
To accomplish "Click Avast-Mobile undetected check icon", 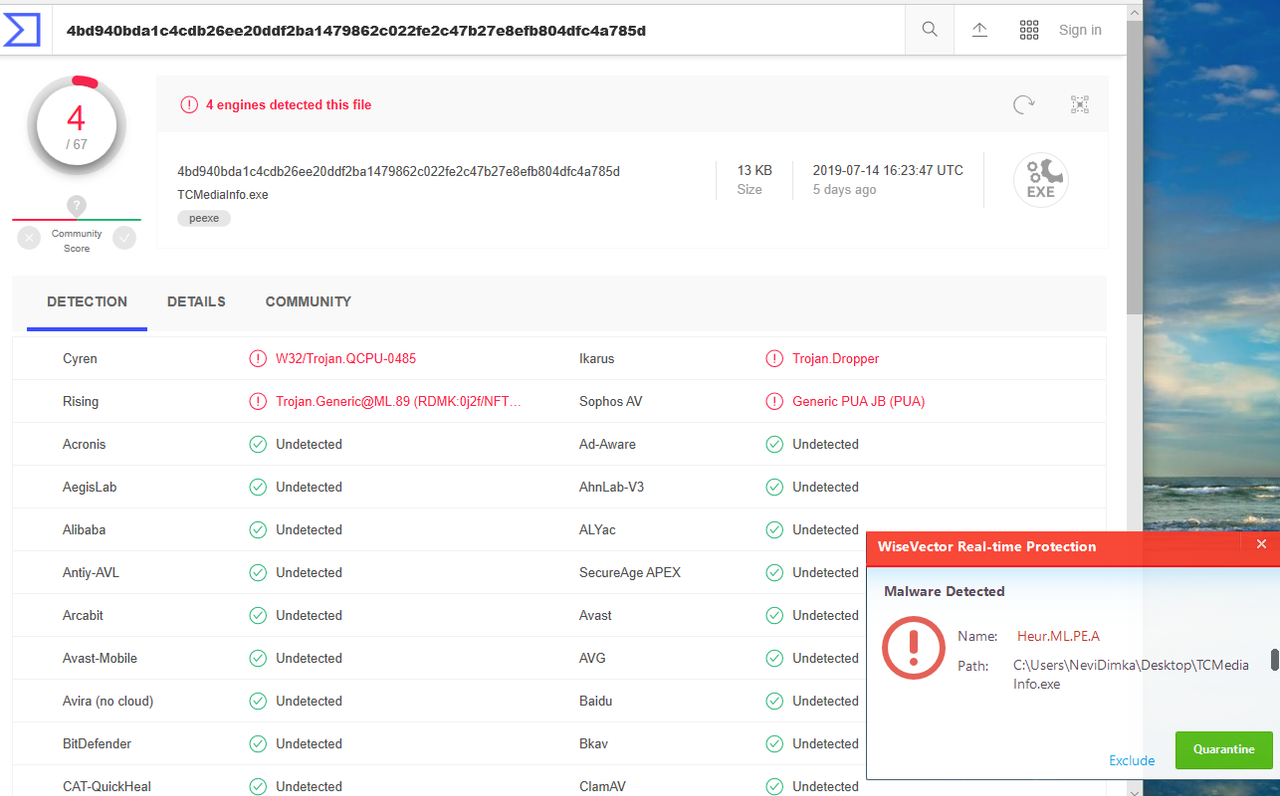I will pos(258,658).
